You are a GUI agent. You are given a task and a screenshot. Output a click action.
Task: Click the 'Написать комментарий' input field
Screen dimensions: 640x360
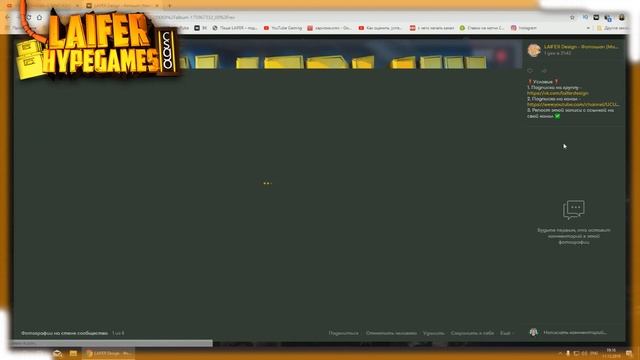click(575, 332)
